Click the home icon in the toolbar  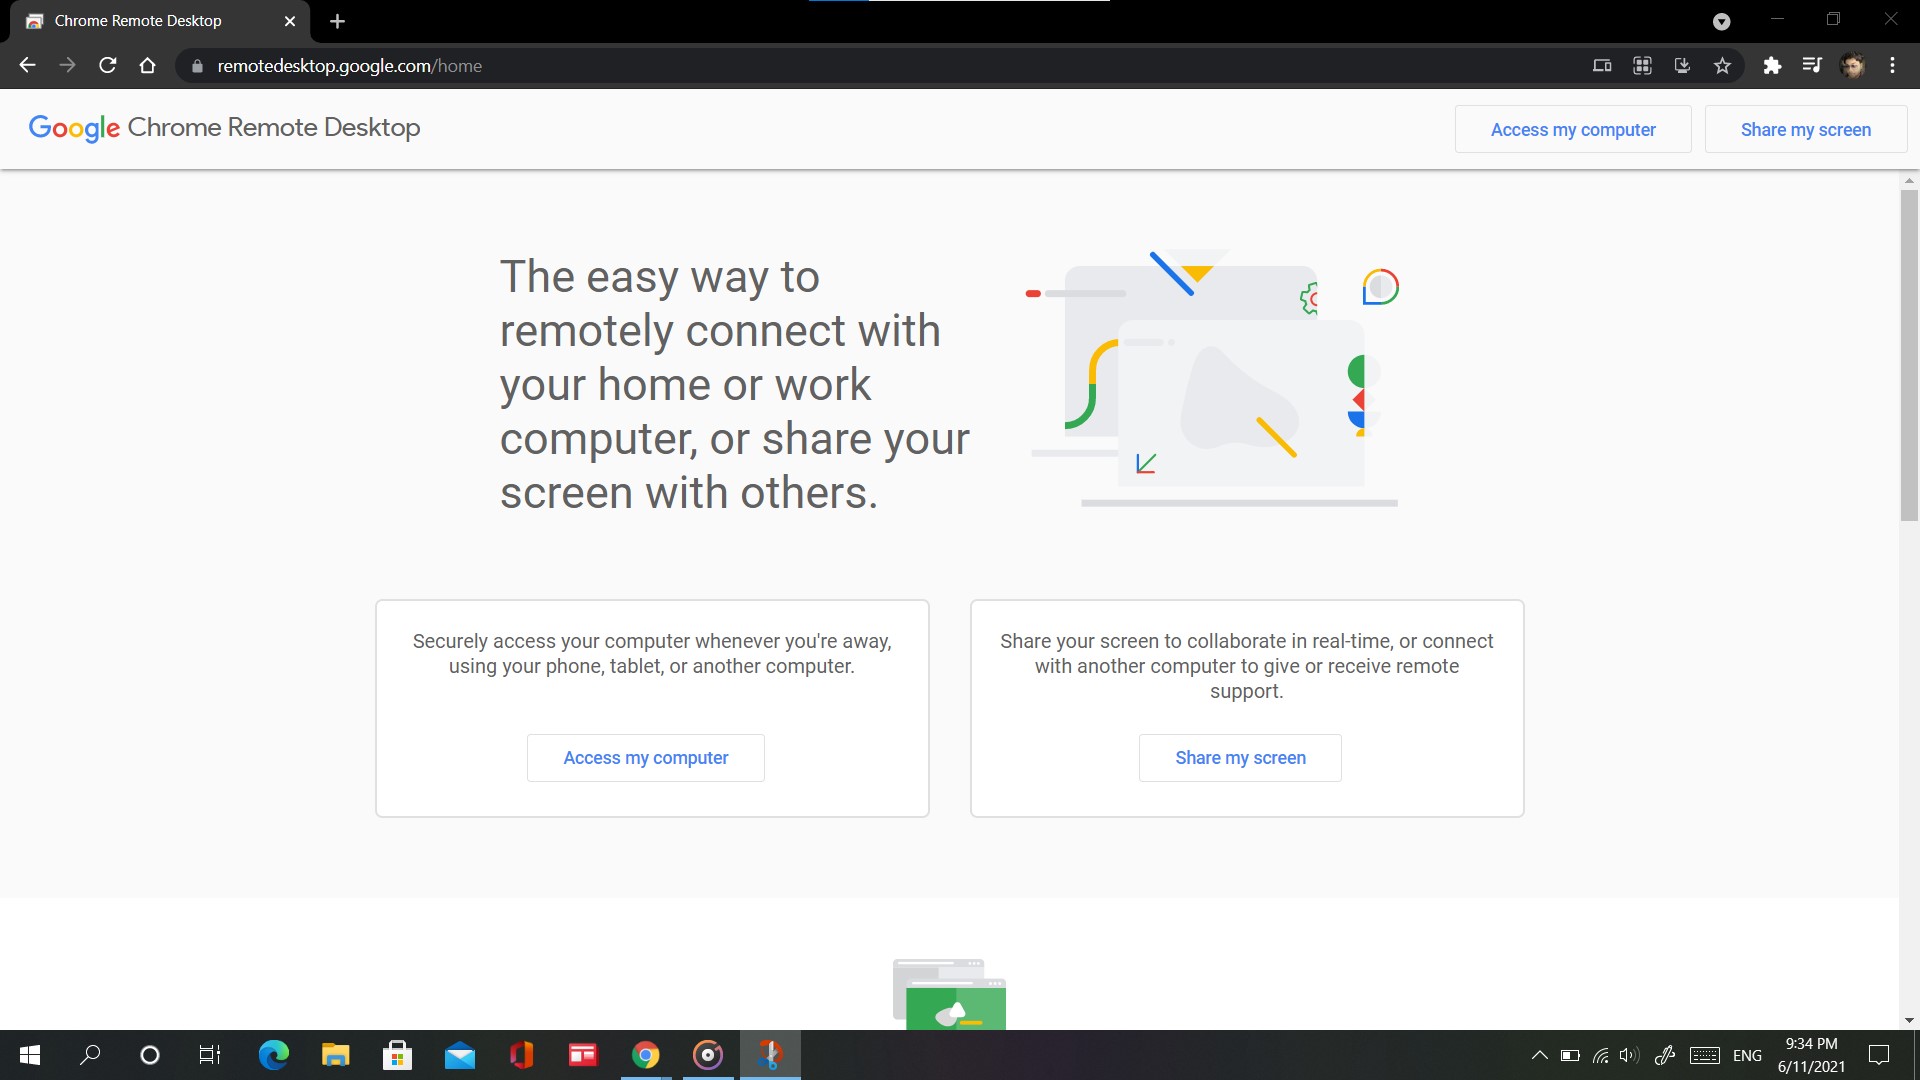click(x=148, y=66)
